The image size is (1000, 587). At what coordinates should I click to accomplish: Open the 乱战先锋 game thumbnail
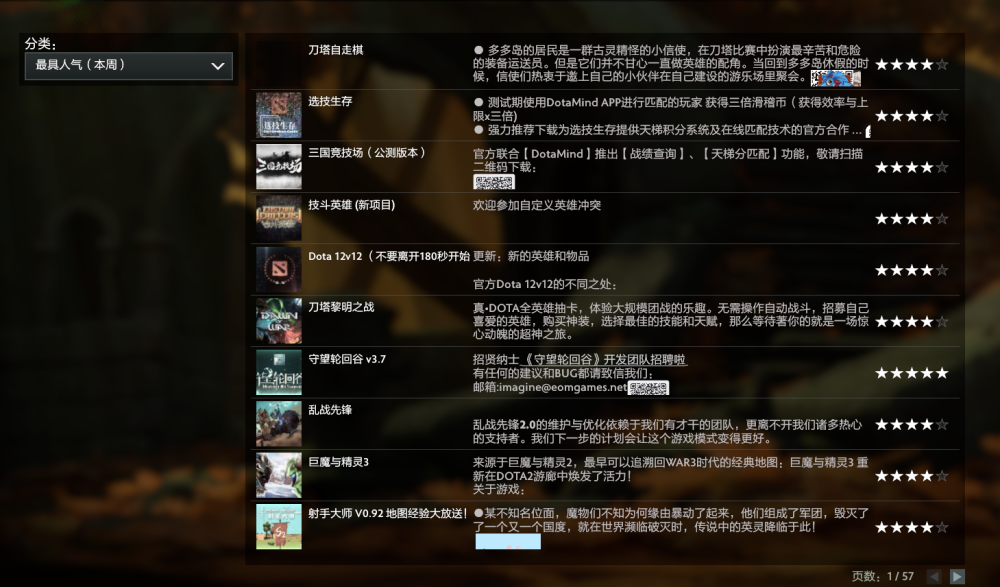click(279, 424)
